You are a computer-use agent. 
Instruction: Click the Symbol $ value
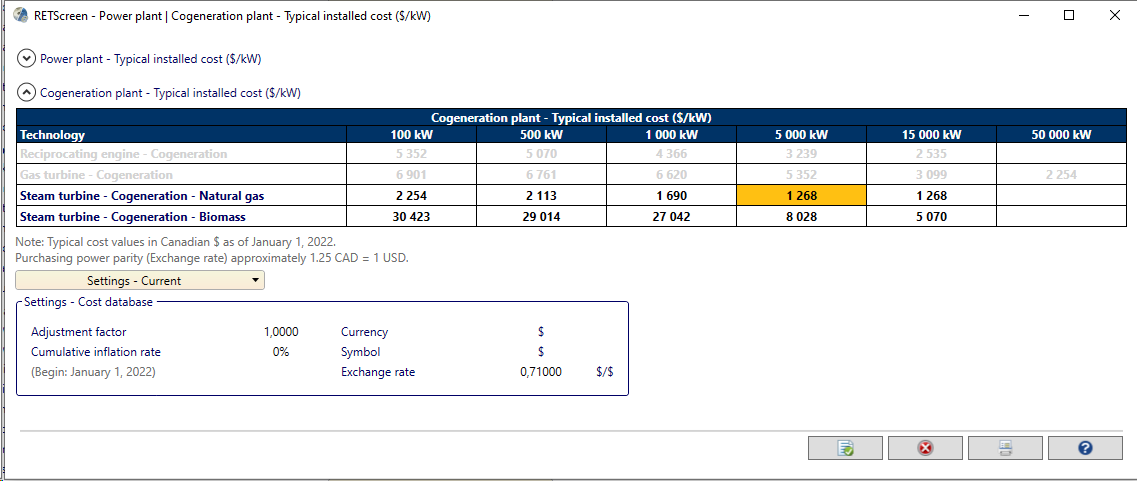click(x=541, y=352)
